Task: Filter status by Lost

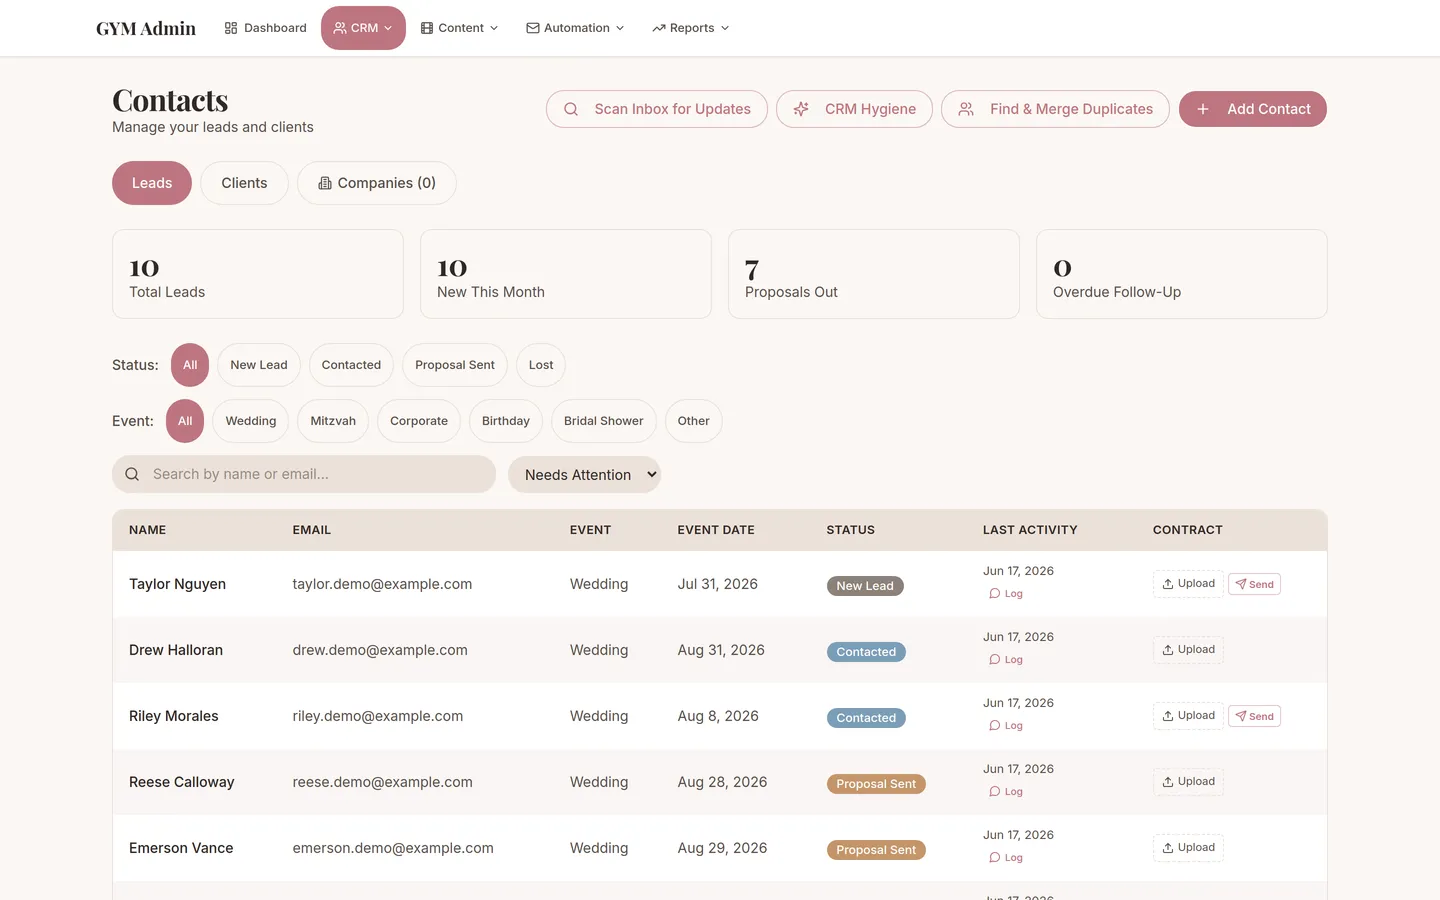Action: pos(541,365)
